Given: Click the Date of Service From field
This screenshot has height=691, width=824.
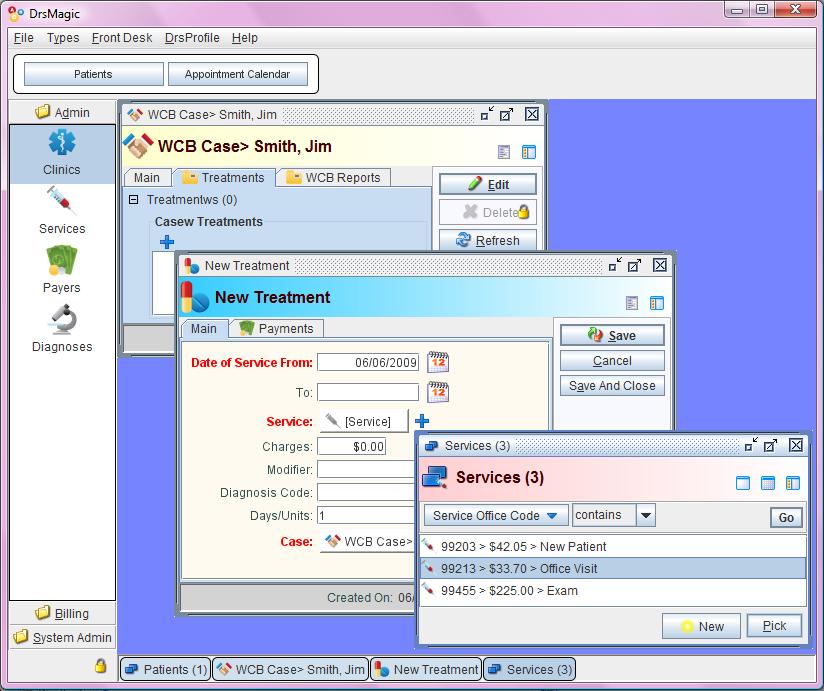Looking at the screenshot, I should (368, 362).
